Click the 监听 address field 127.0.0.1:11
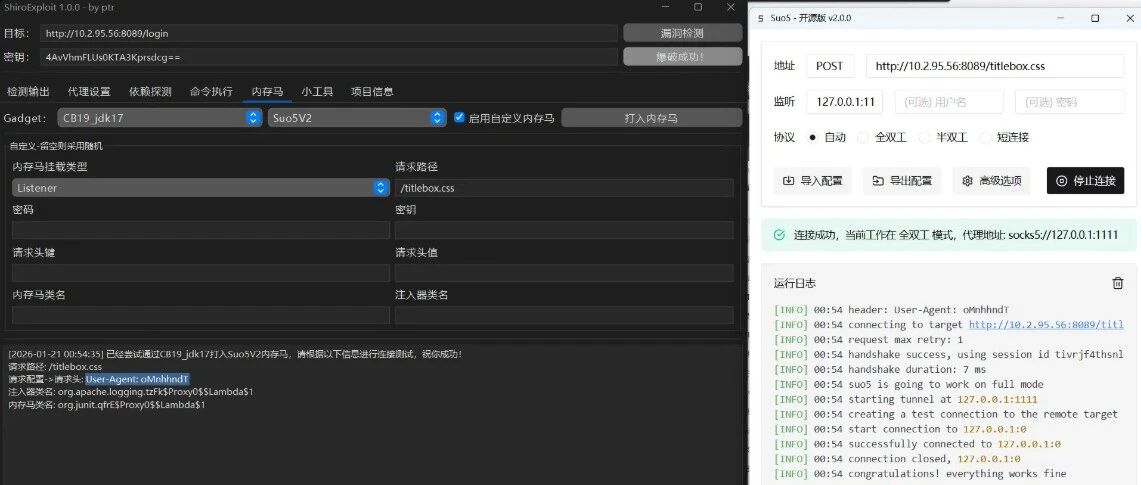 click(845, 103)
